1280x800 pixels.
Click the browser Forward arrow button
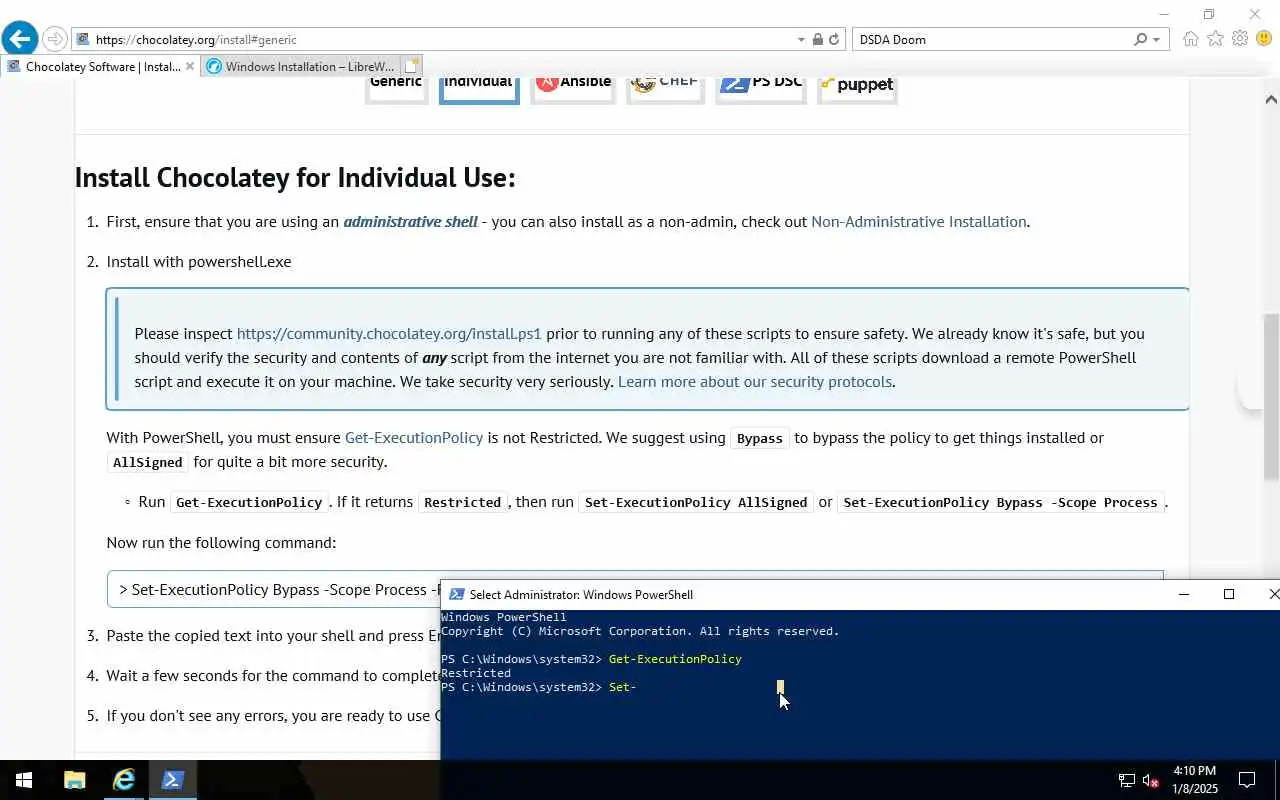pos(55,39)
